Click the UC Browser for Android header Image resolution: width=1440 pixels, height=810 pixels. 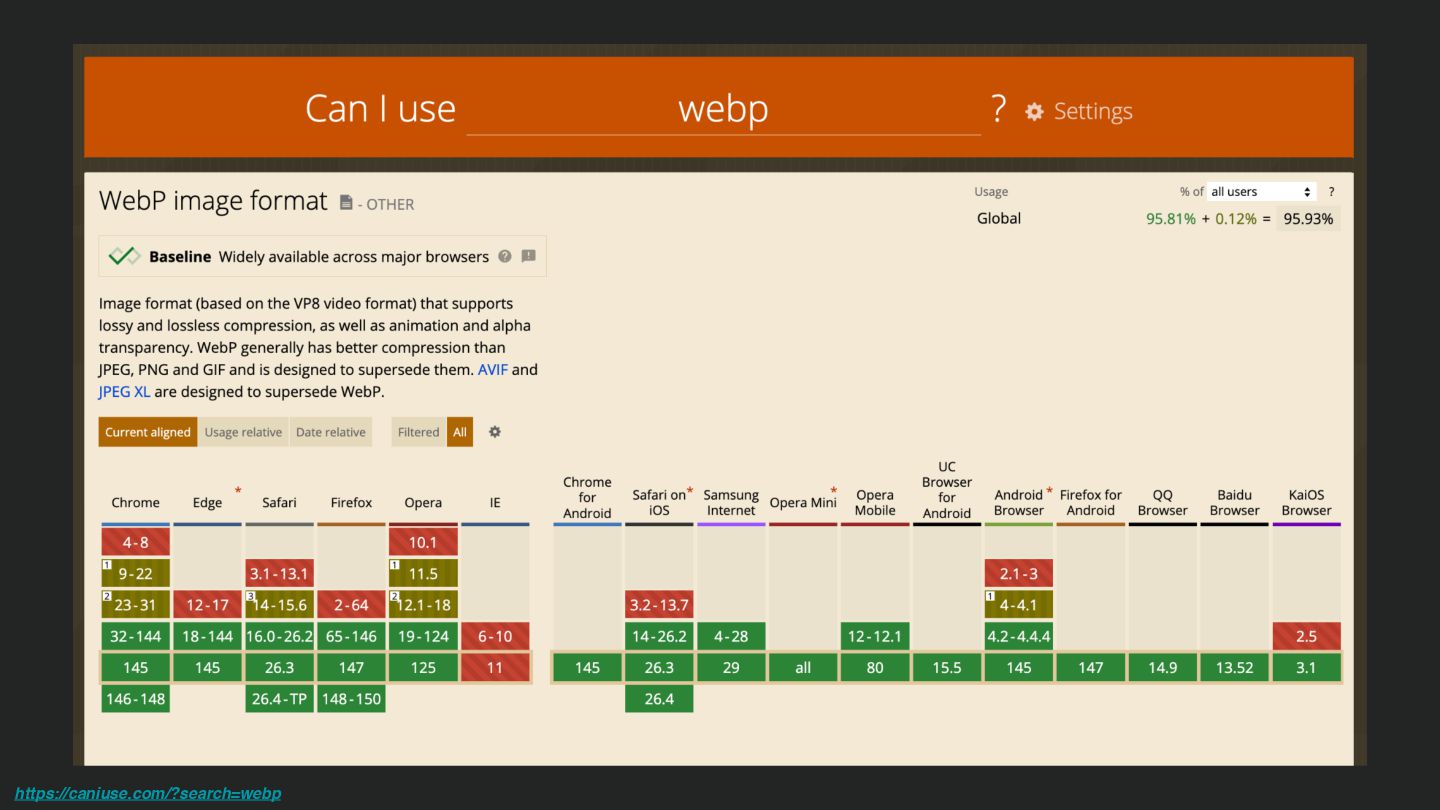click(x=947, y=490)
